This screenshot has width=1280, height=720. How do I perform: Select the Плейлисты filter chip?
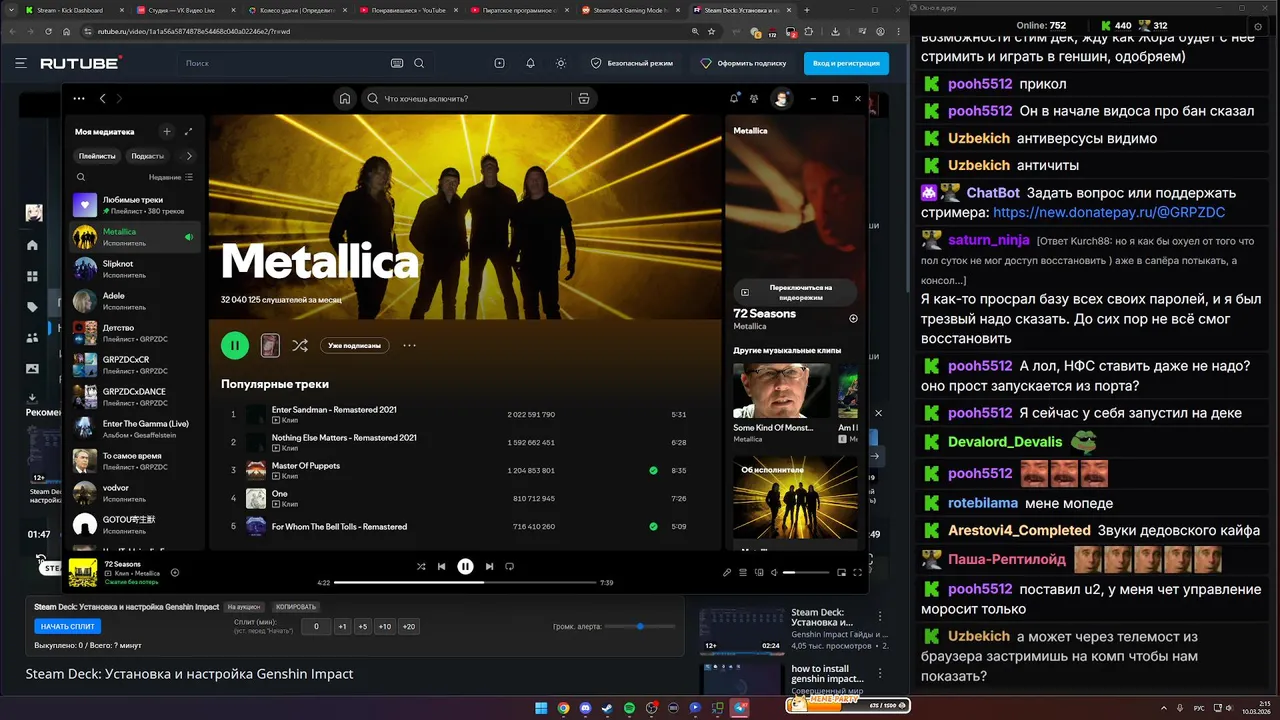tap(97, 156)
